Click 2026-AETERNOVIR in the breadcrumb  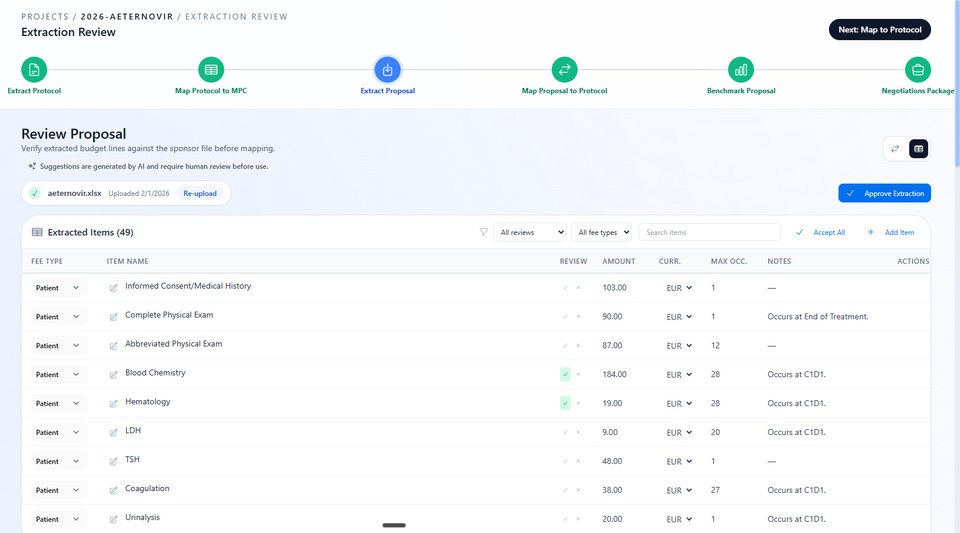(127, 17)
